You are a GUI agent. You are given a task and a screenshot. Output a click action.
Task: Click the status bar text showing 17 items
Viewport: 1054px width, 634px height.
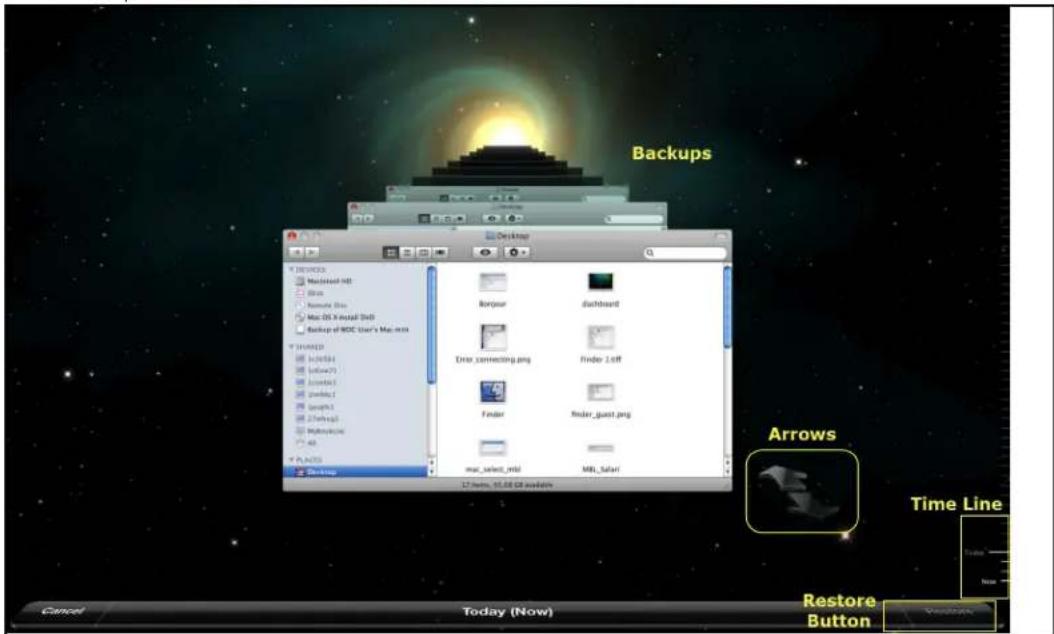tap(508, 485)
